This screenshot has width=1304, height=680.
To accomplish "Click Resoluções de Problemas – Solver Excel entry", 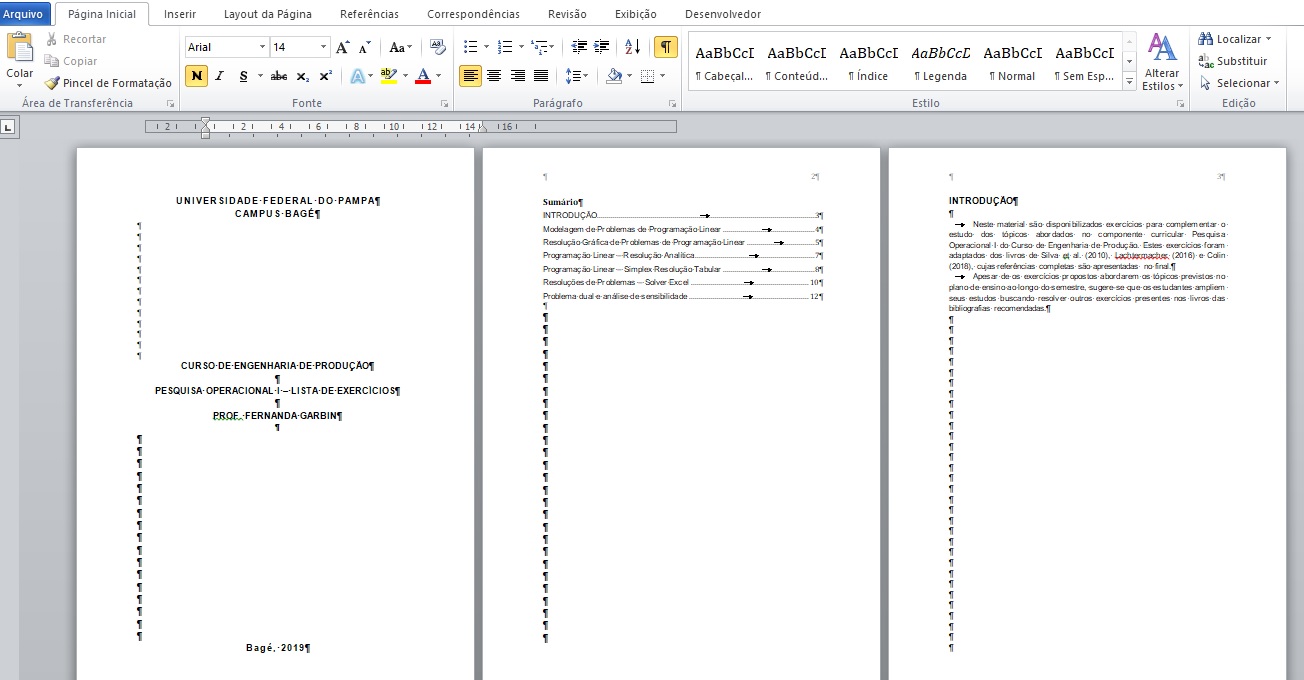I will tap(682, 283).
